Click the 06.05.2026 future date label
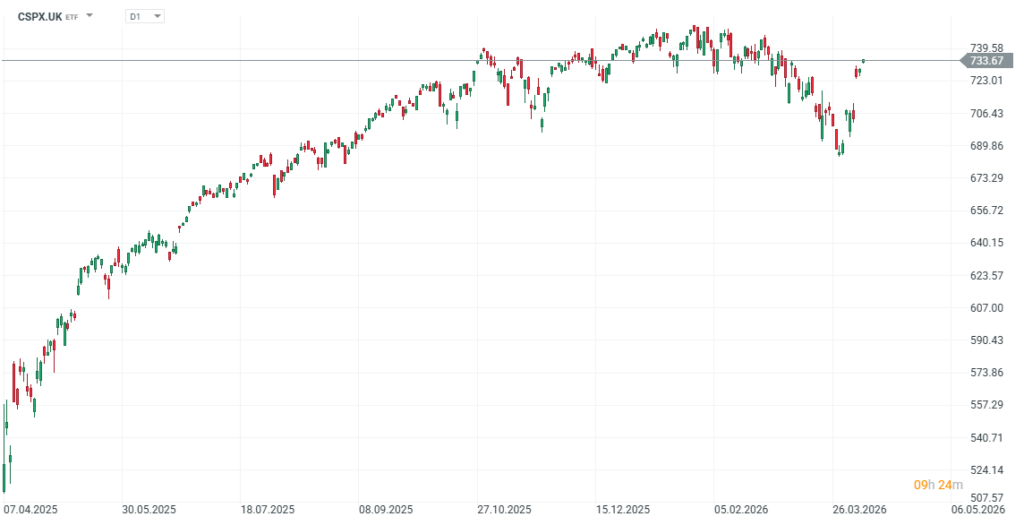 coord(976,509)
